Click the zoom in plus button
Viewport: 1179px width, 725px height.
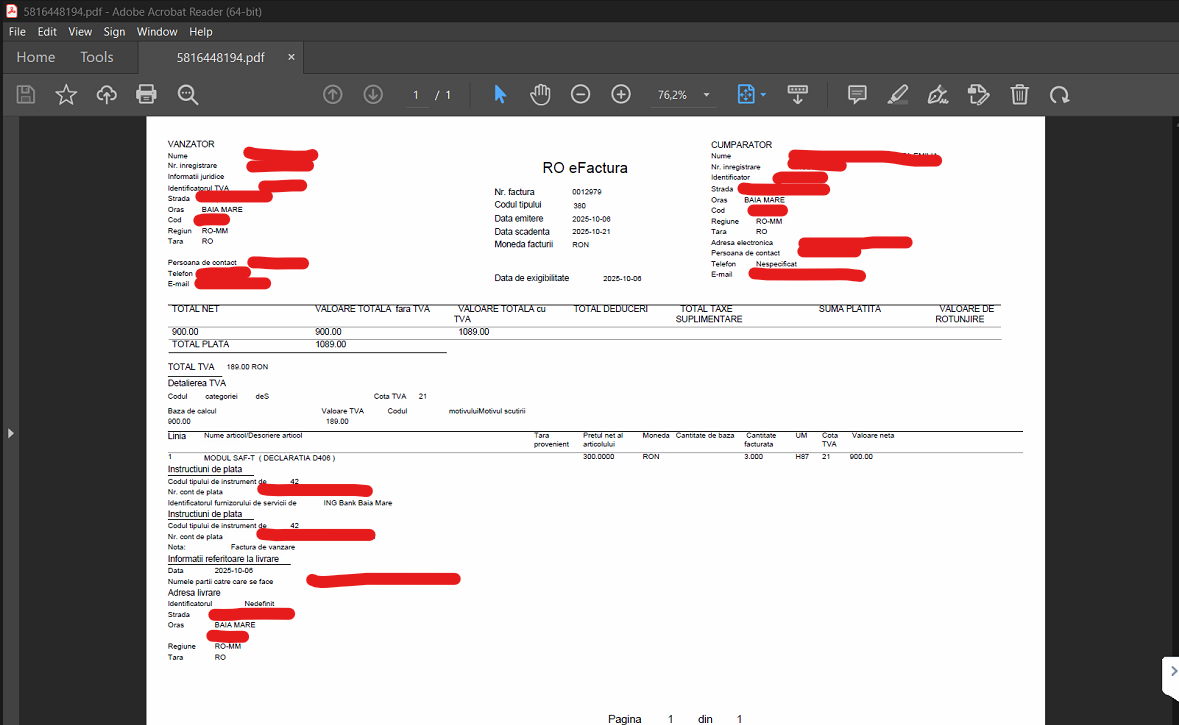621,95
